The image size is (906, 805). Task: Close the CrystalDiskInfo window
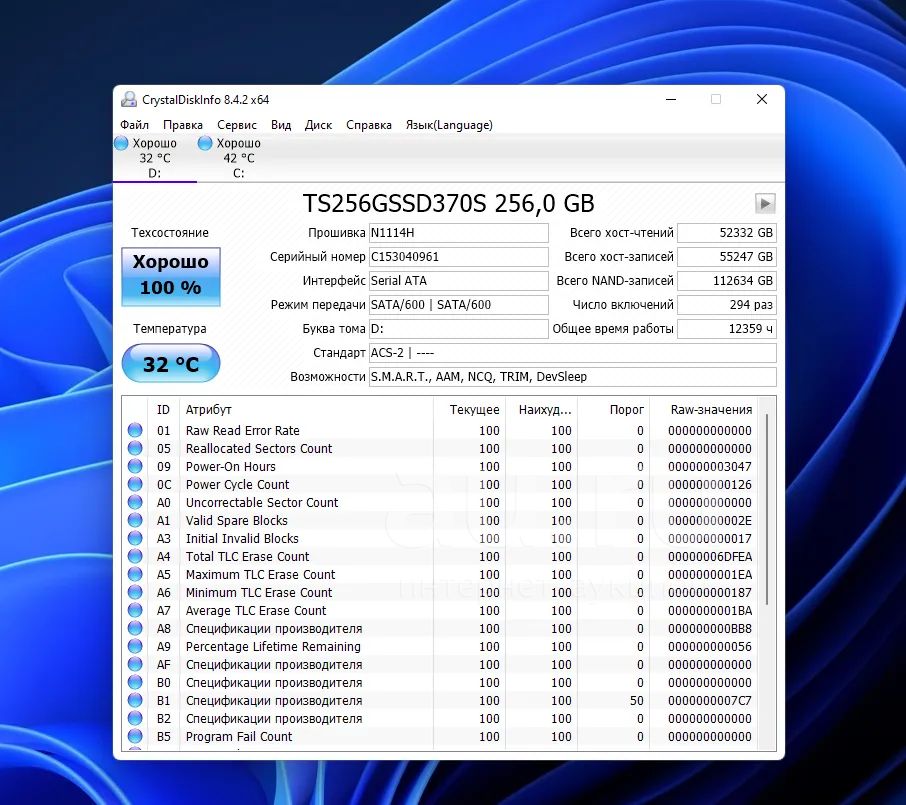[x=762, y=99]
